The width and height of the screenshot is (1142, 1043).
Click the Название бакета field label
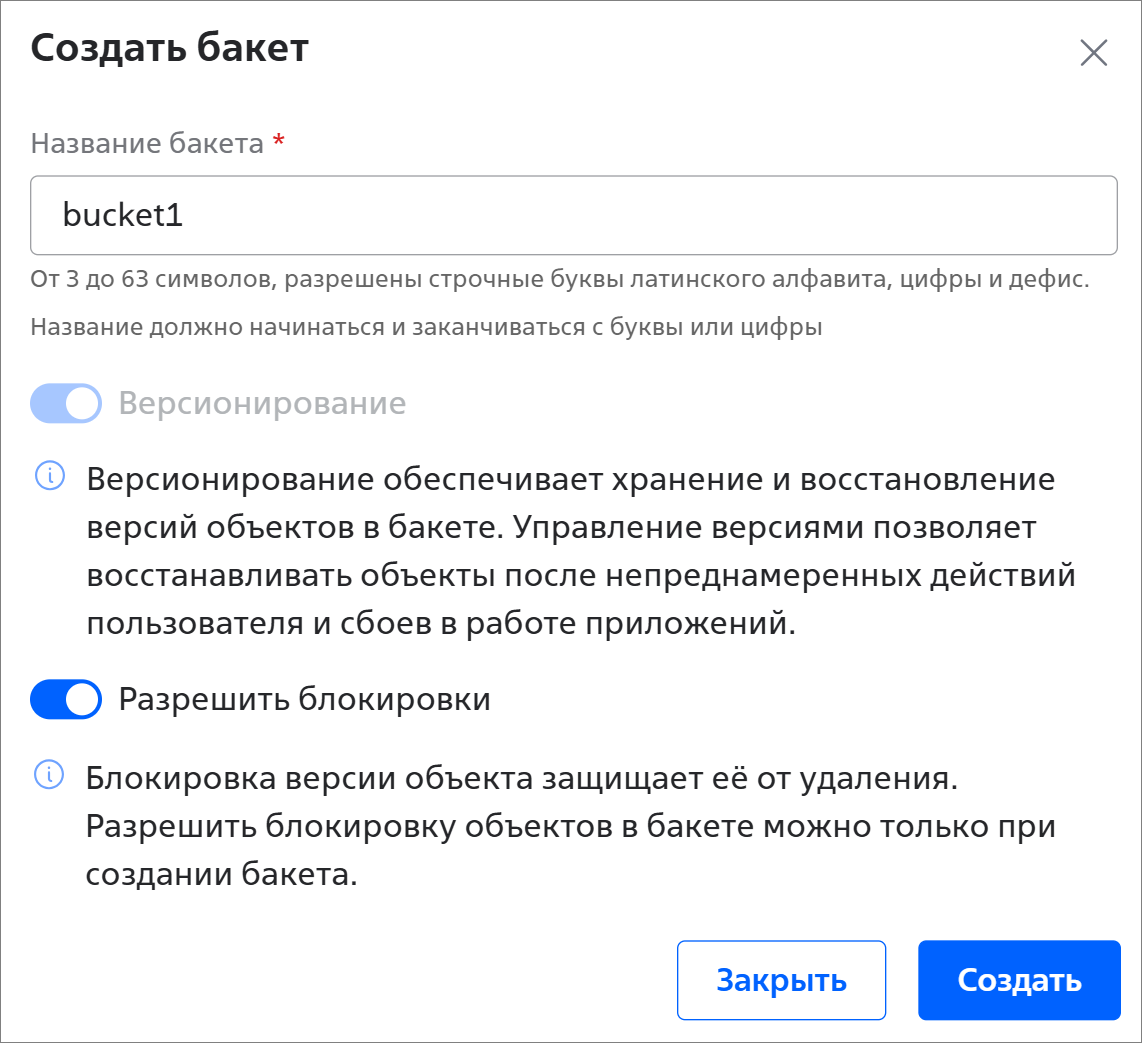(x=147, y=144)
